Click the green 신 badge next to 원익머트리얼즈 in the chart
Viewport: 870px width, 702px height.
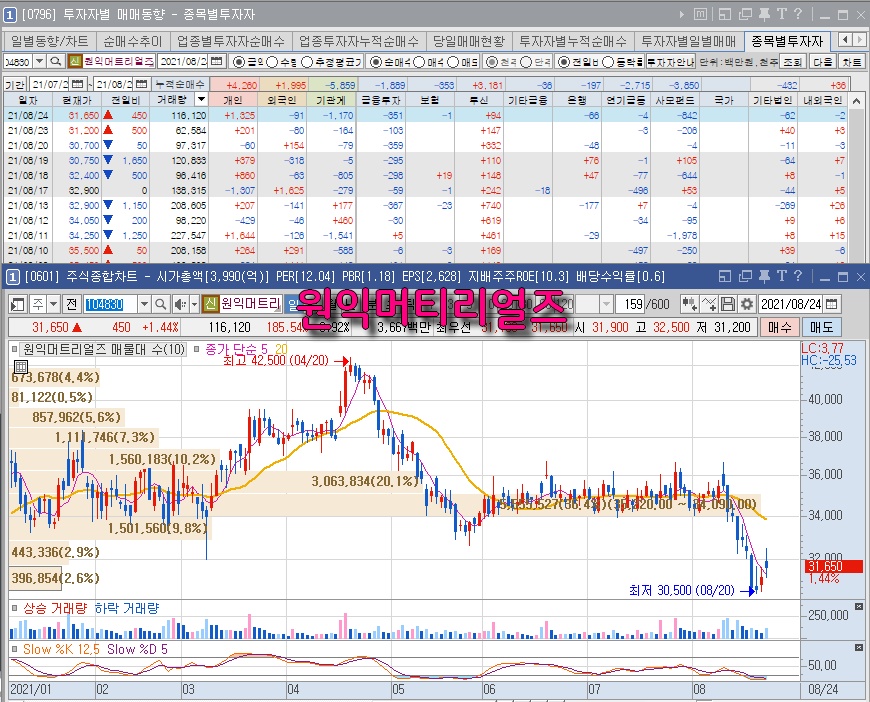coord(210,304)
